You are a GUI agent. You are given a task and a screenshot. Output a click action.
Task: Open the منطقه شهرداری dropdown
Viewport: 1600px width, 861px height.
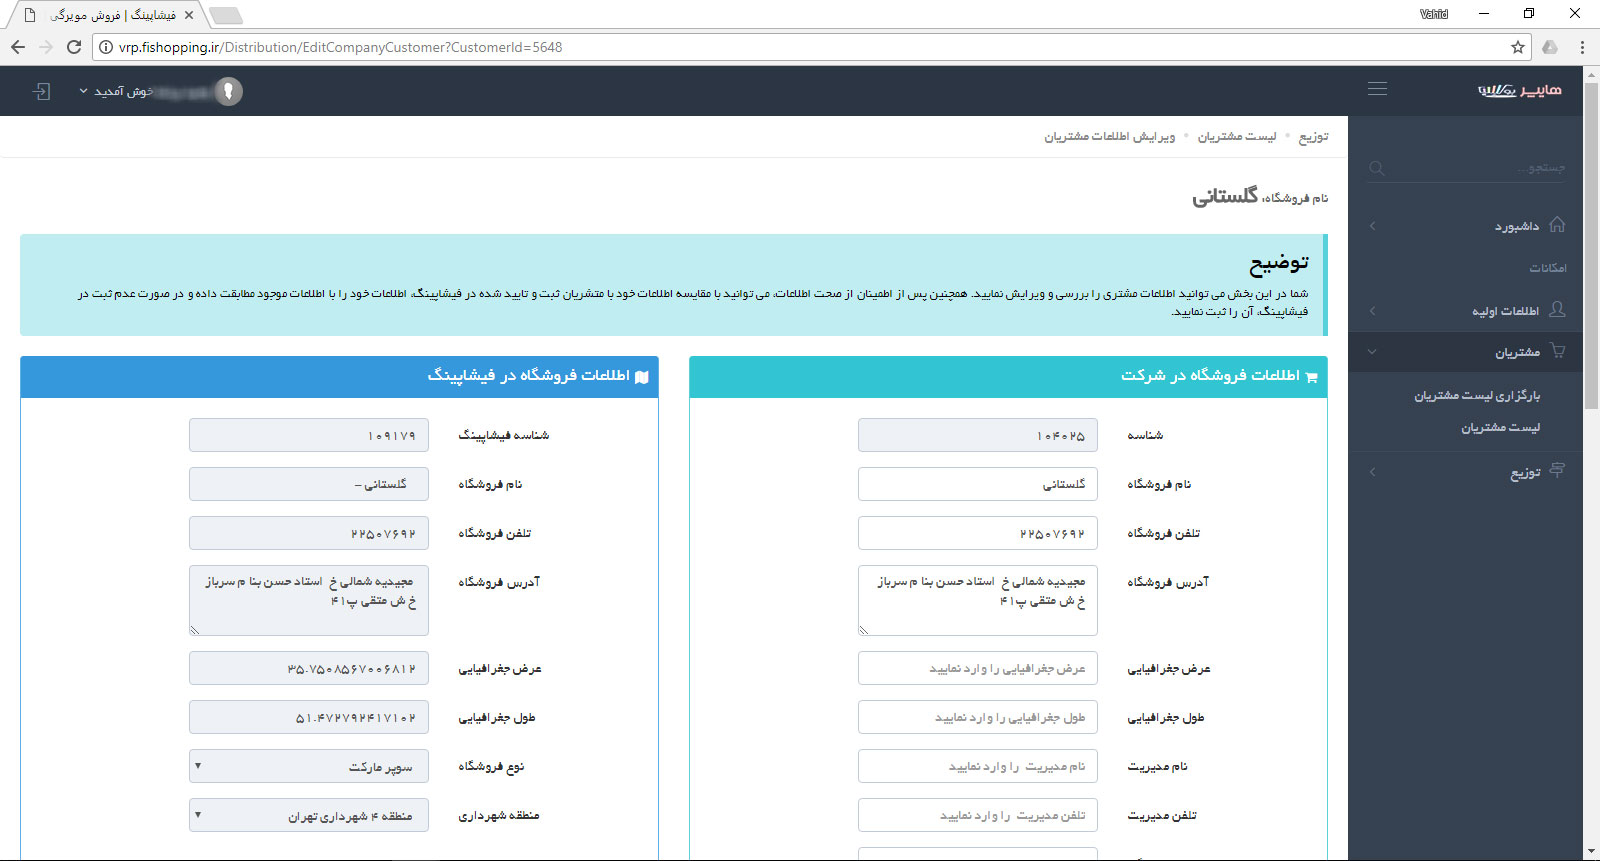click(x=309, y=816)
